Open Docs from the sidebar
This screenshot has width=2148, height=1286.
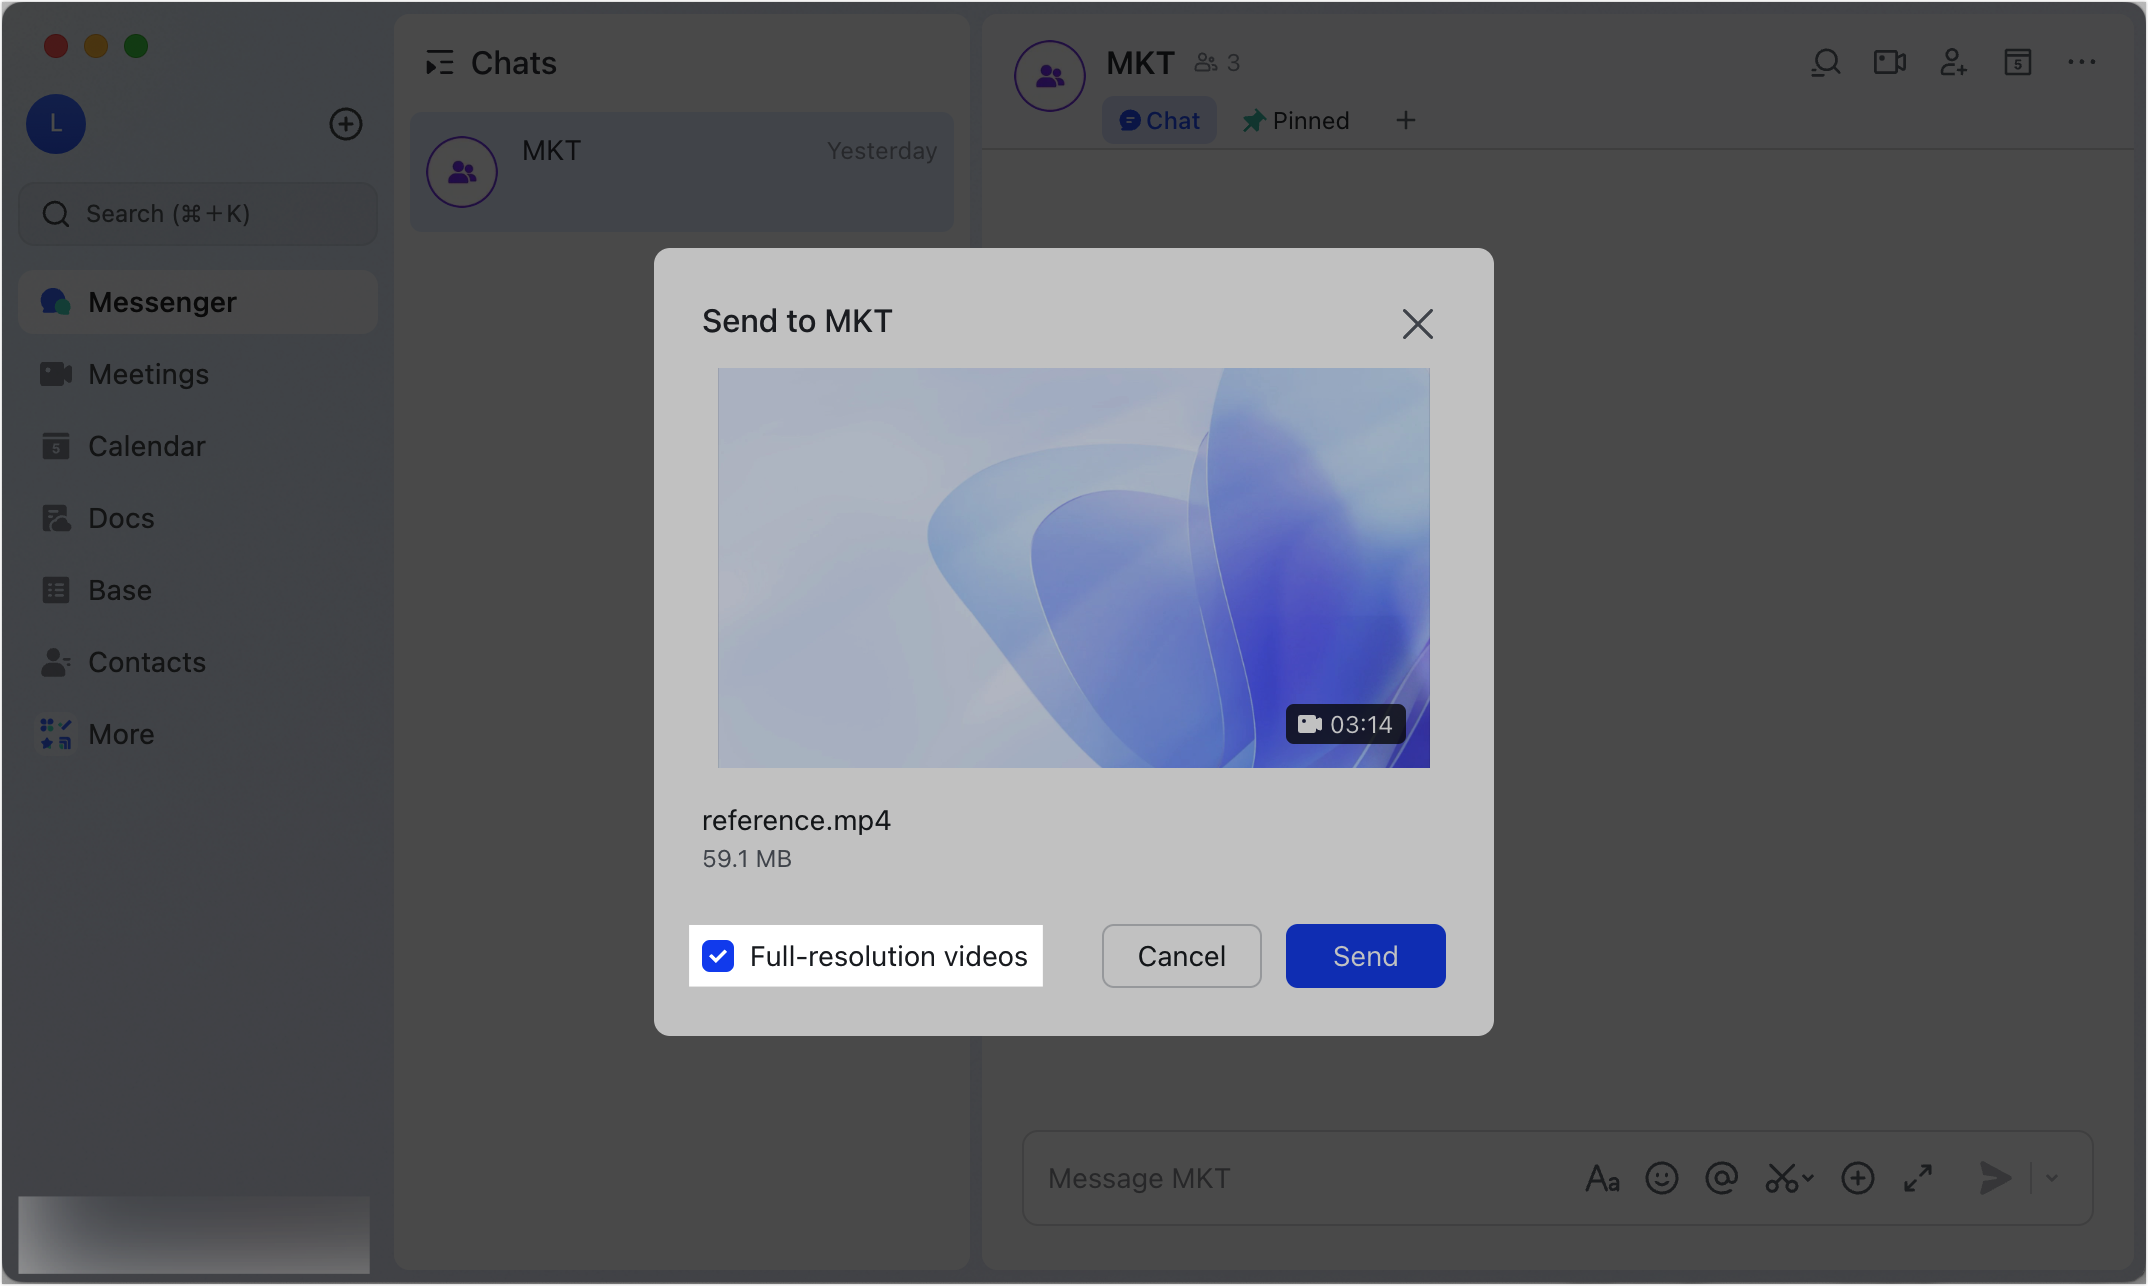click(x=197, y=518)
